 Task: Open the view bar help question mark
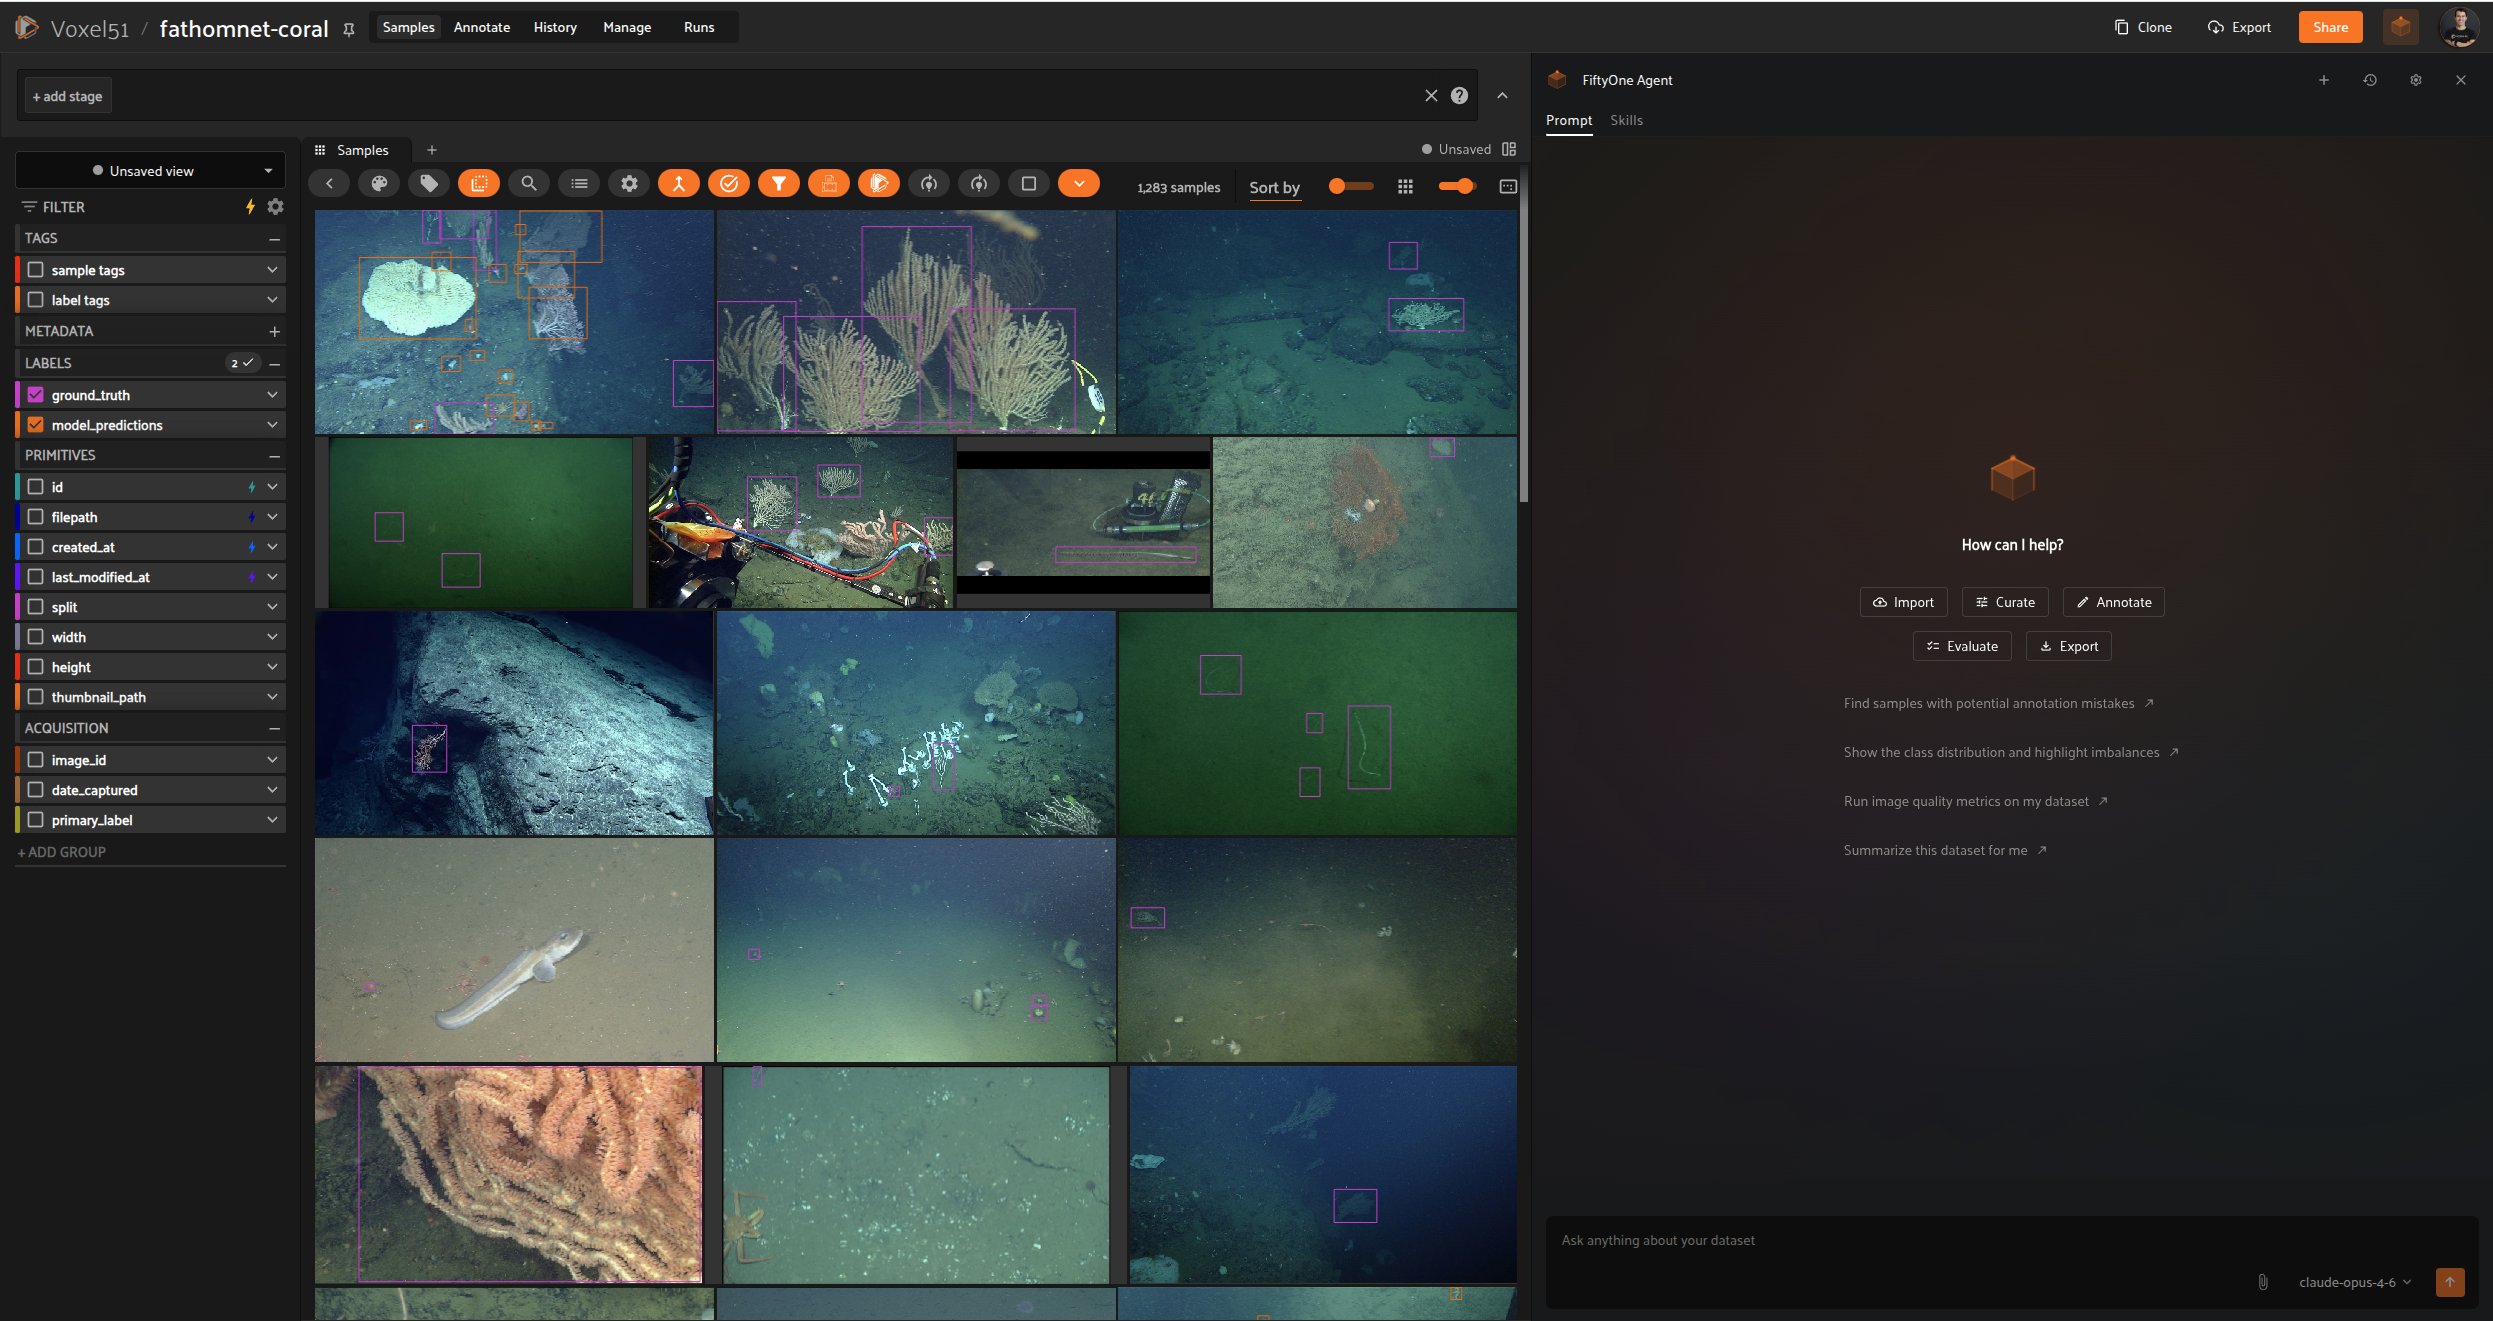point(1460,96)
